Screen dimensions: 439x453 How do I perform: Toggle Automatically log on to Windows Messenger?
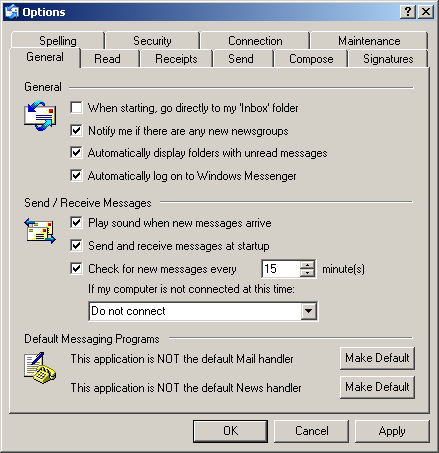pos(76,175)
